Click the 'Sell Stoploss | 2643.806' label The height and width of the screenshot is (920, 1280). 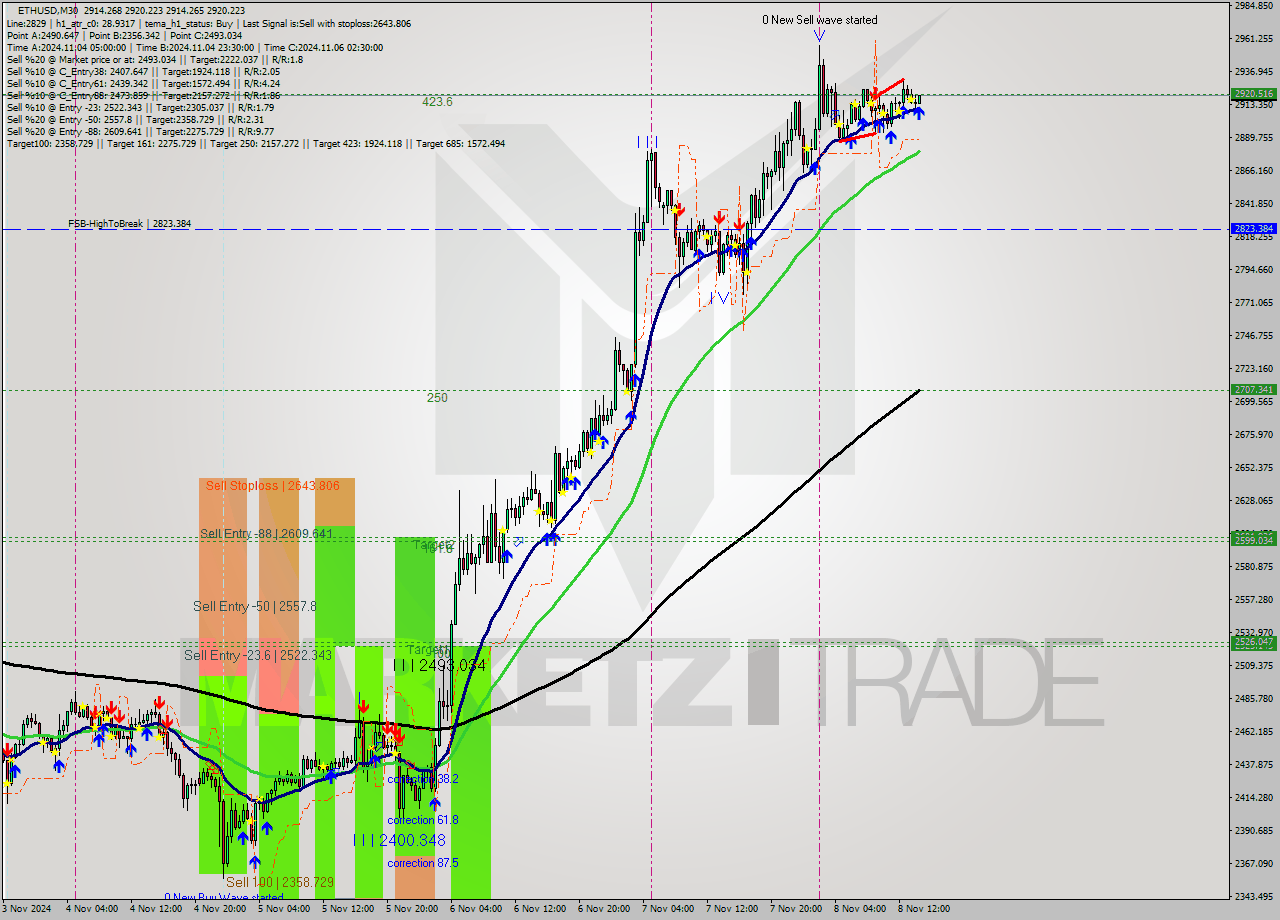(273, 486)
